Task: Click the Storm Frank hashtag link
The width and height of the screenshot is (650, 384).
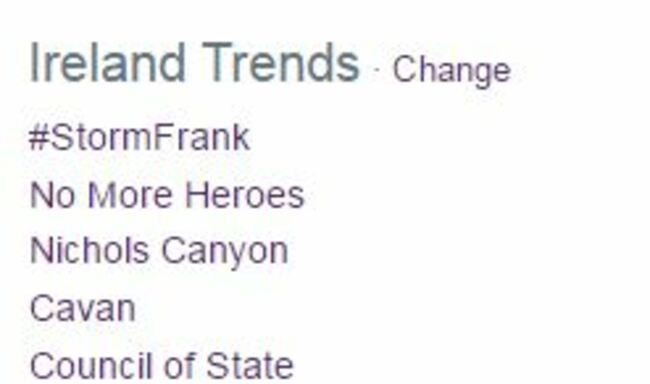Action: coord(140,138)
